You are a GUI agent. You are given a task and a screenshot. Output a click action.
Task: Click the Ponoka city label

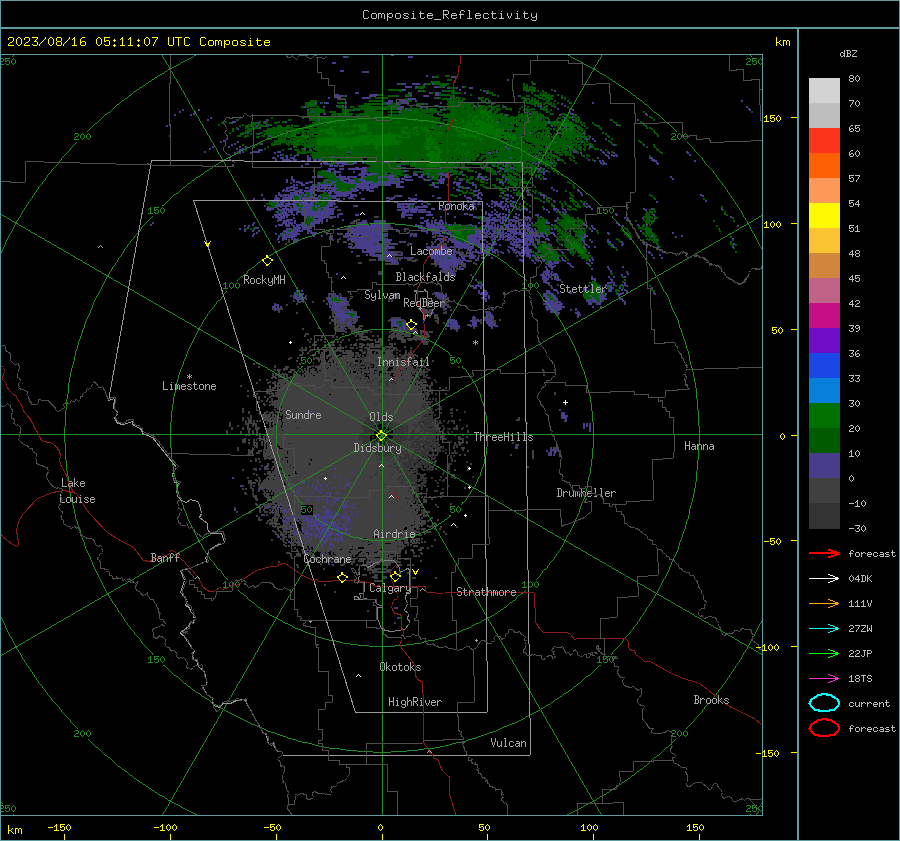point(456,206)
